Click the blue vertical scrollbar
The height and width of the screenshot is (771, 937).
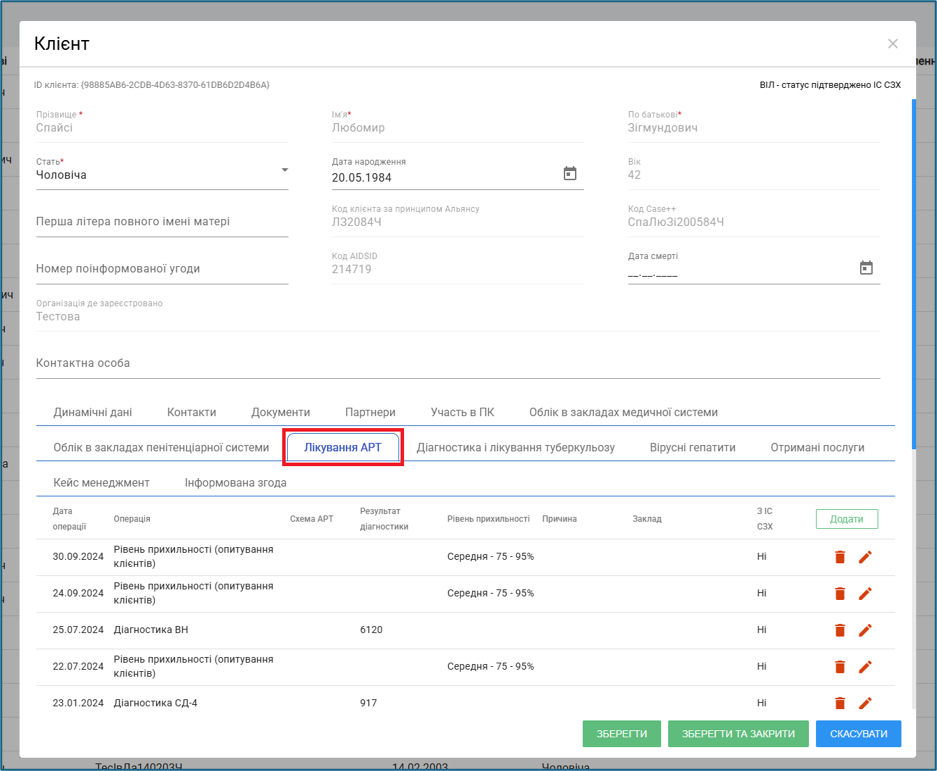914,274
